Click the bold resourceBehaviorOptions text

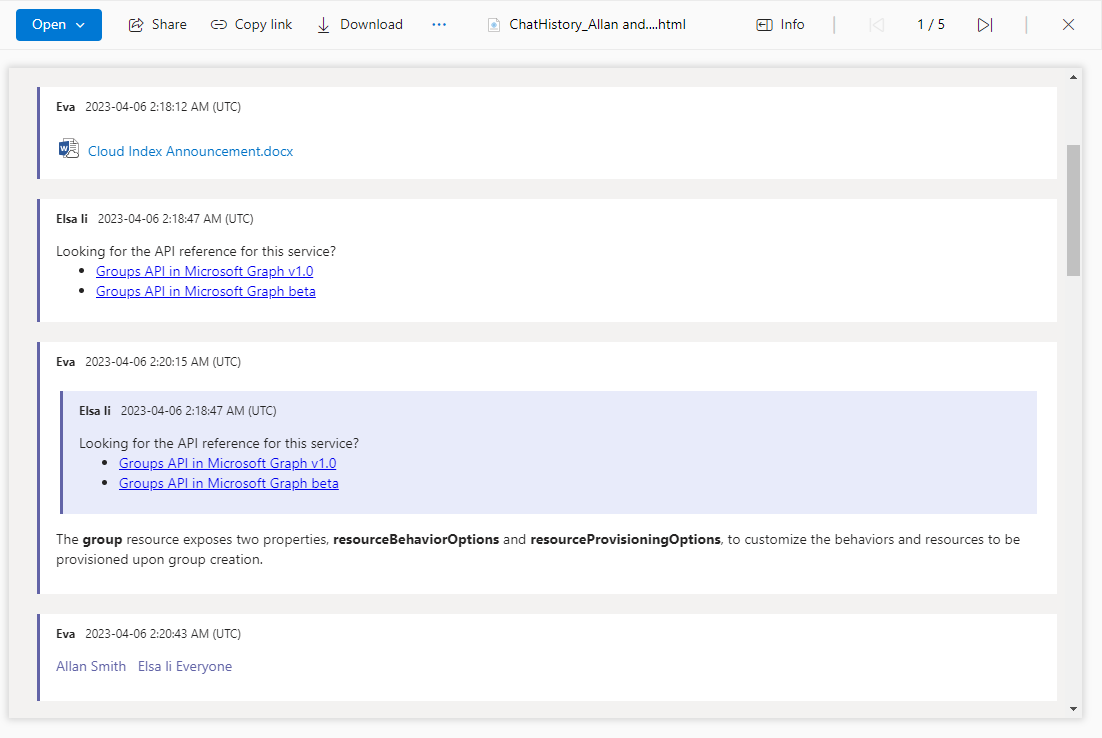(416, 539)
